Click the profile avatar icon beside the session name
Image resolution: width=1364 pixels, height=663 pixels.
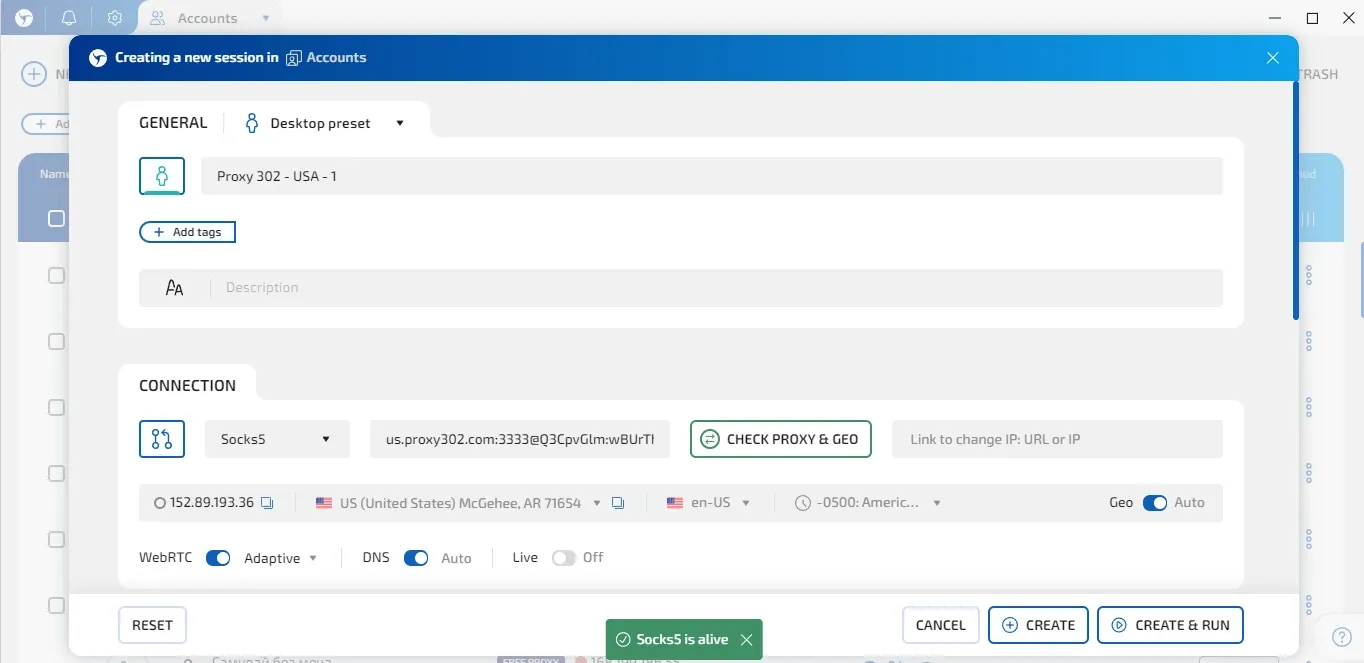click(161, 174)
